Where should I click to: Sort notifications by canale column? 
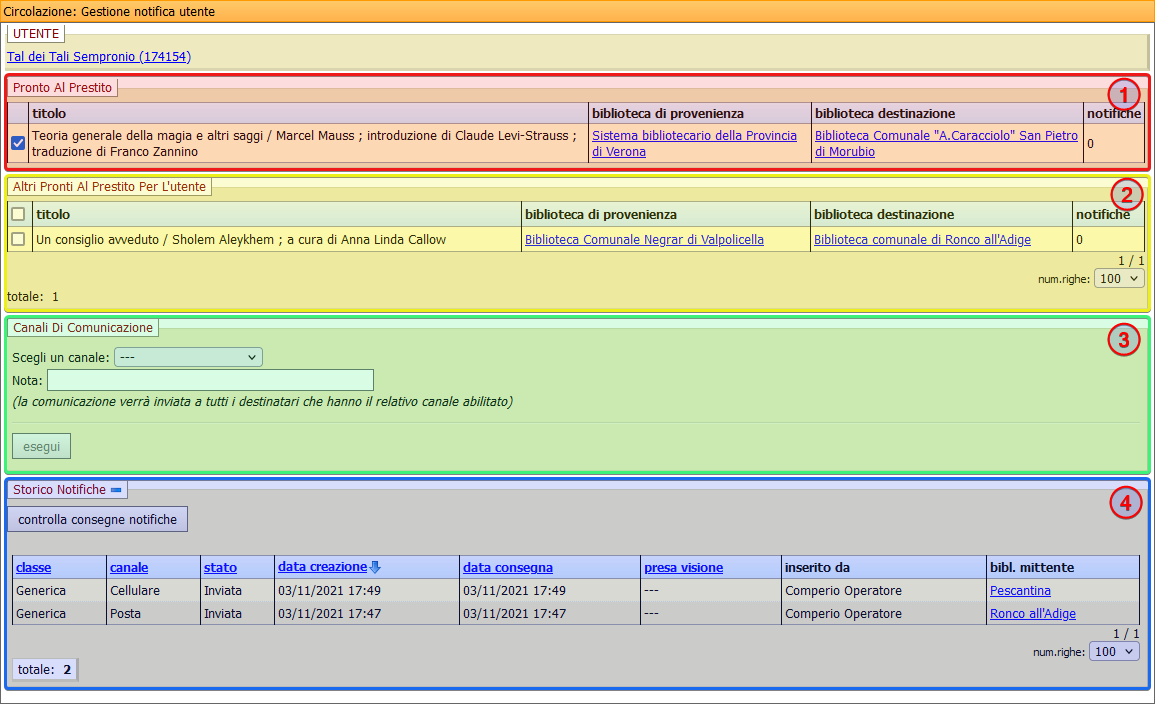pyautogui.click(x=129, y=567)
